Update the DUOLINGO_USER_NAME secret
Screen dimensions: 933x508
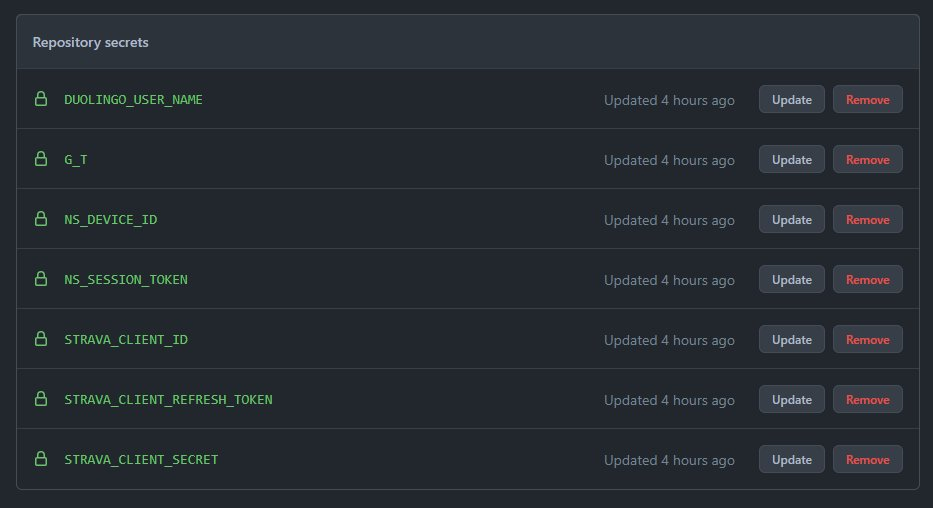click(x=792, y=99)
